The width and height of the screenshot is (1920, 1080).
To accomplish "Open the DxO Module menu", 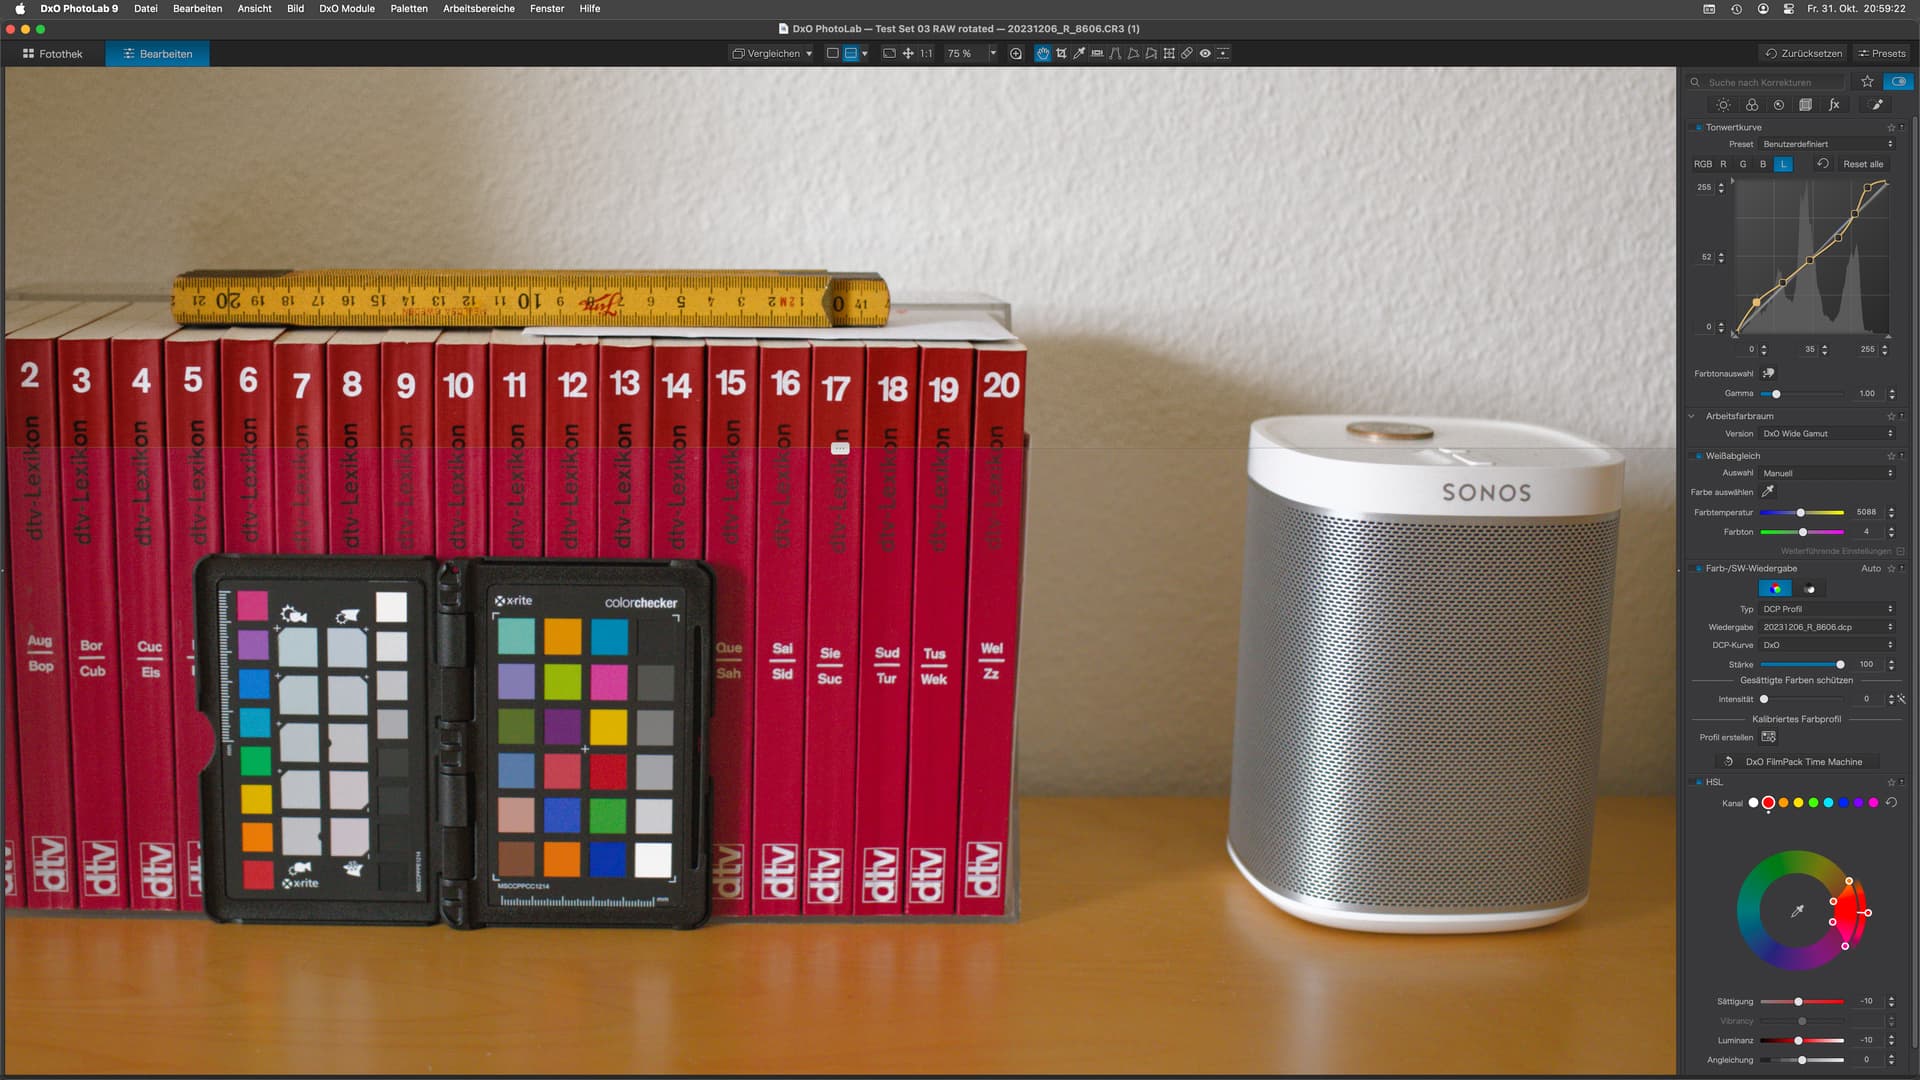I will [x=346, y=8].
